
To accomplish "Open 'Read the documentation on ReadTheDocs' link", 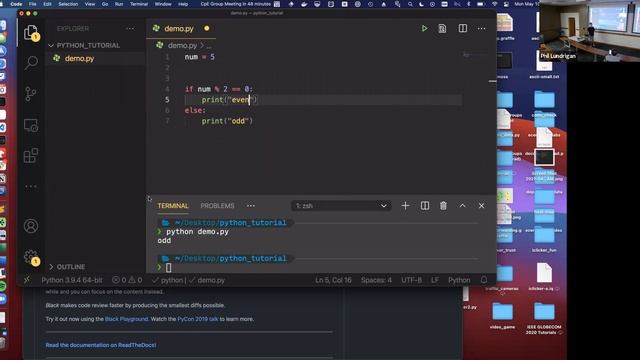I will tap(101, 345).
